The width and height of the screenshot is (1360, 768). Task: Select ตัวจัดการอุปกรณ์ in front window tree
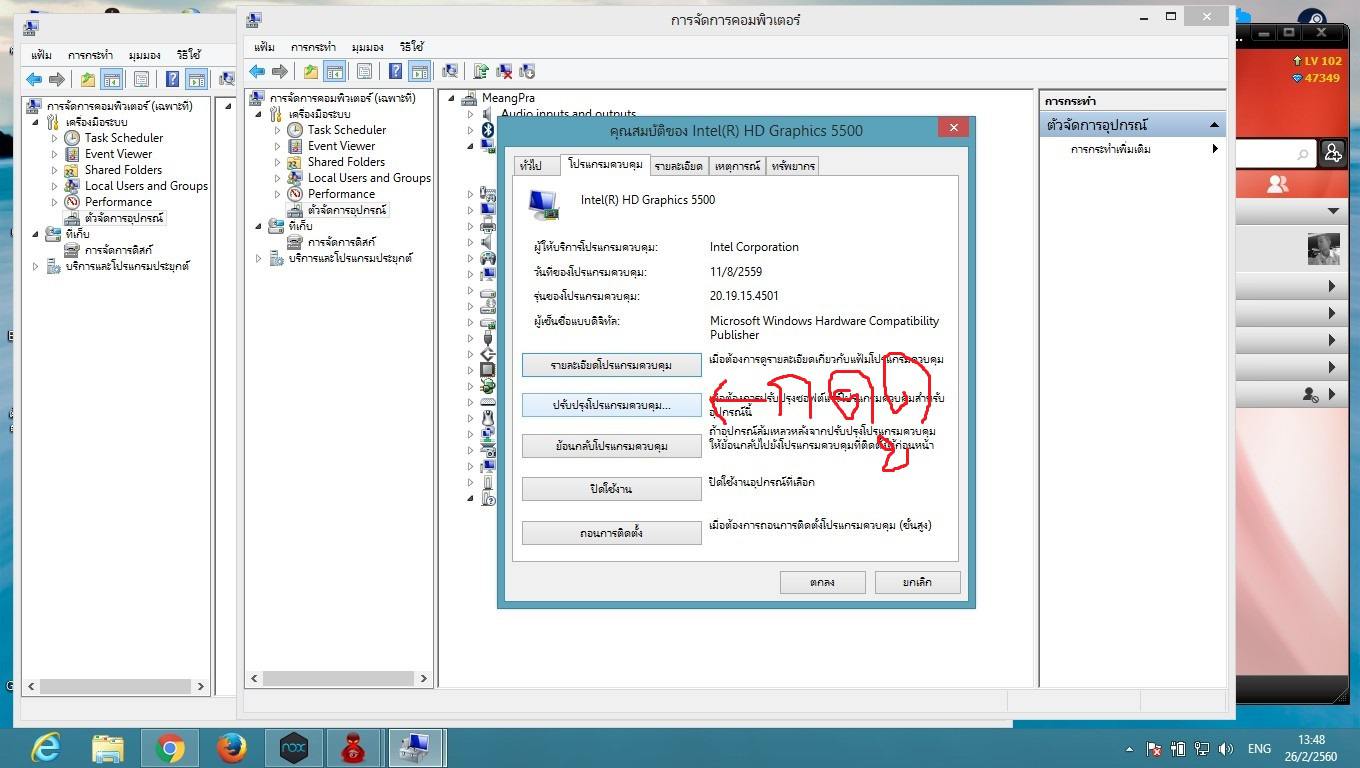(347, 210)
